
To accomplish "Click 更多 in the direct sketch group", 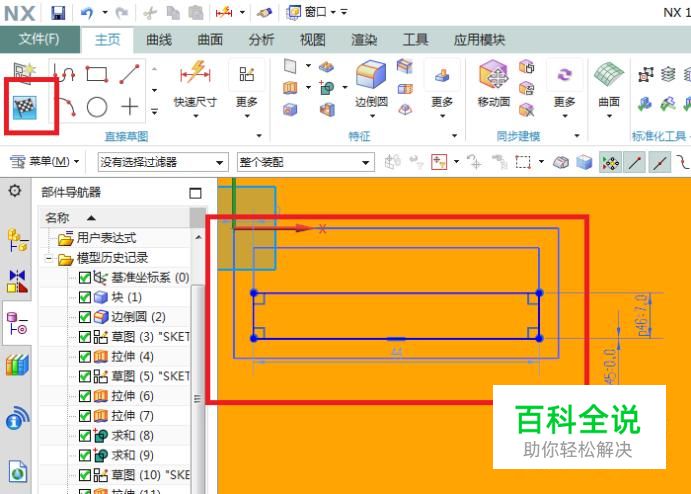I will [x=247, y=88].
